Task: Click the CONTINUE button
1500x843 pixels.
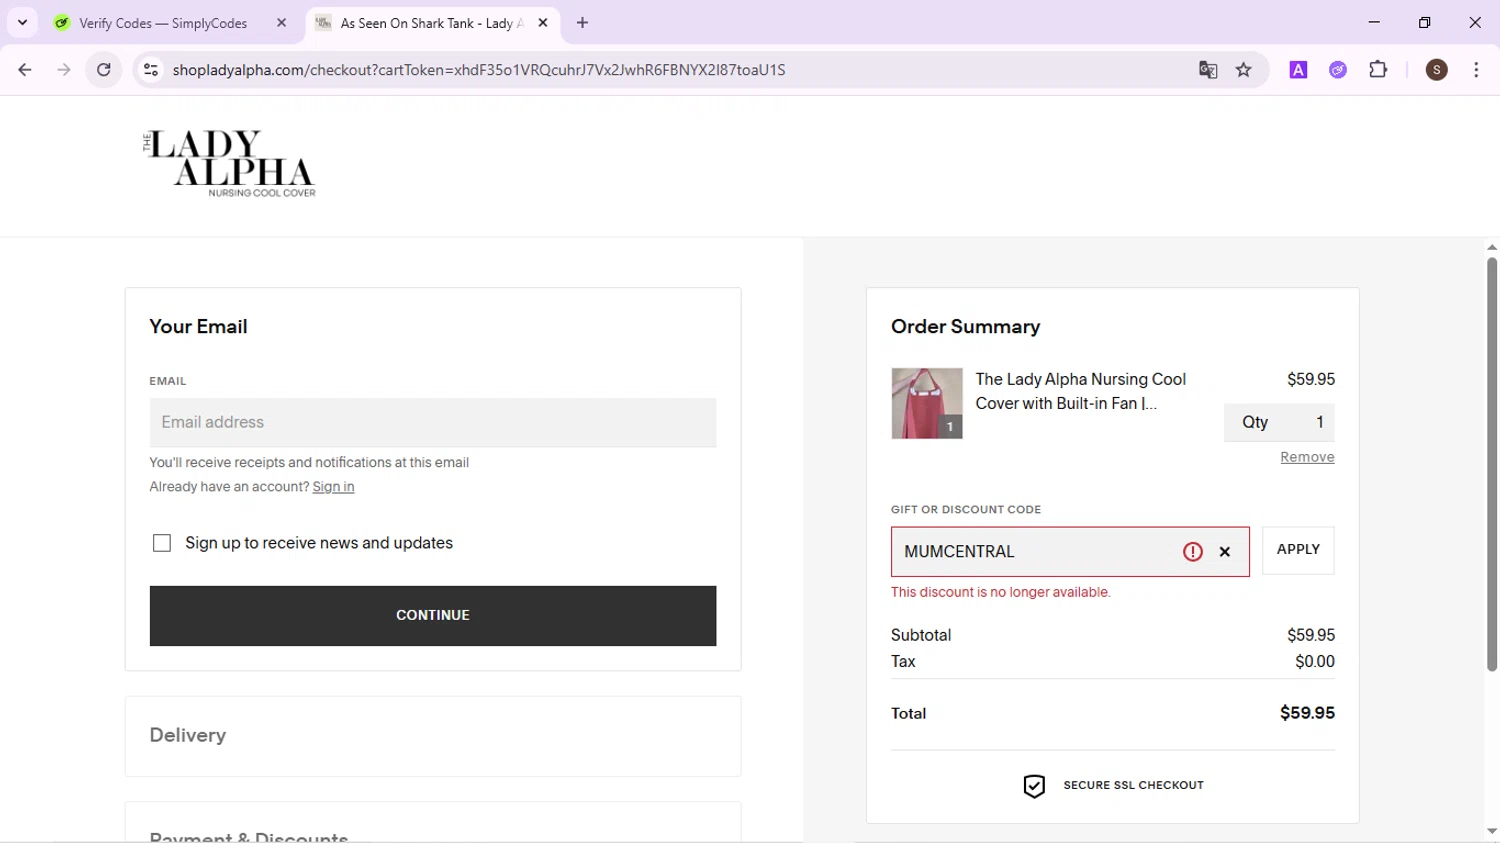Action: (x=433, y=616)
